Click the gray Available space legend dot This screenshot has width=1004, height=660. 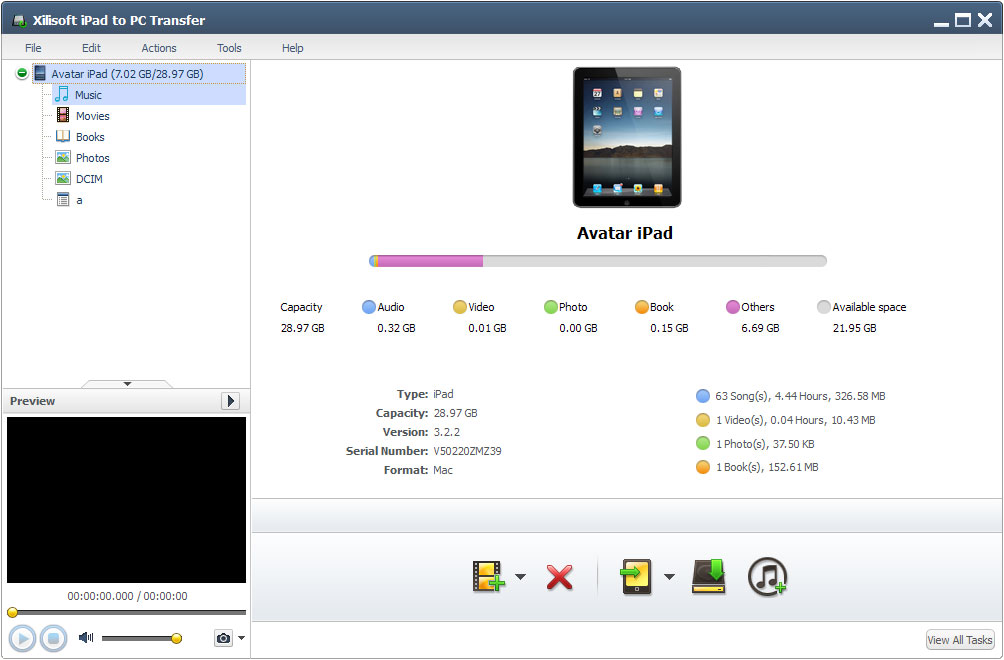tap(823, 307)
